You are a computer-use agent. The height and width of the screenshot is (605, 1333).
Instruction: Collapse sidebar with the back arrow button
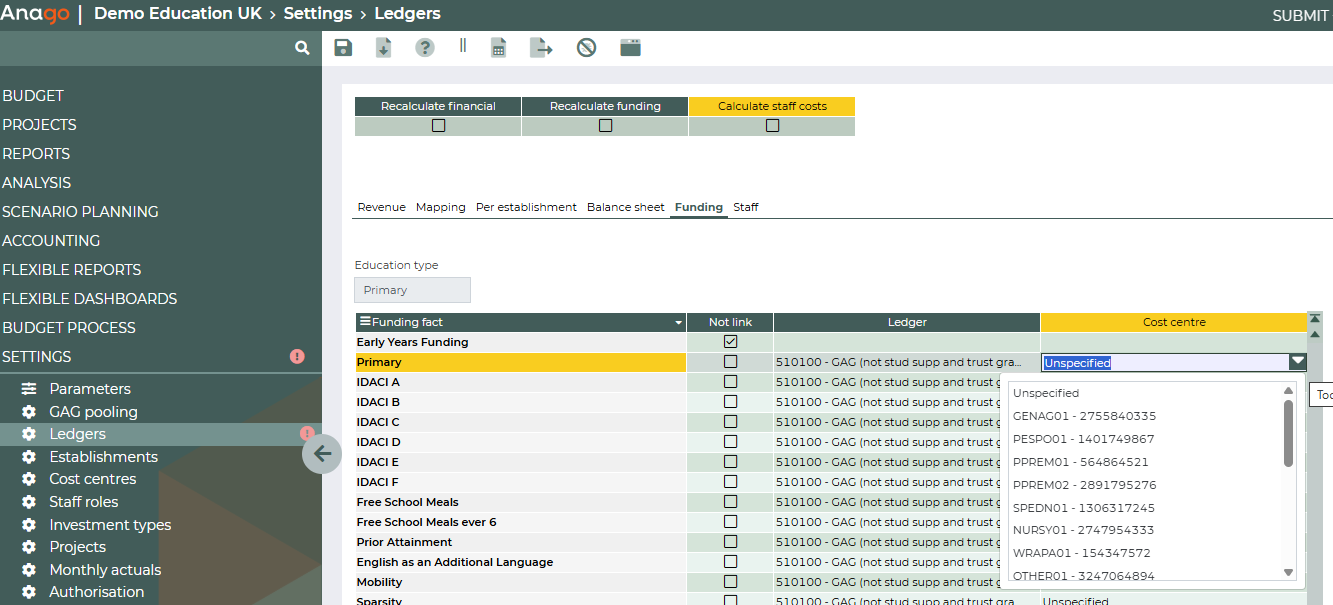pyautogui.click(x=322, y=454)
